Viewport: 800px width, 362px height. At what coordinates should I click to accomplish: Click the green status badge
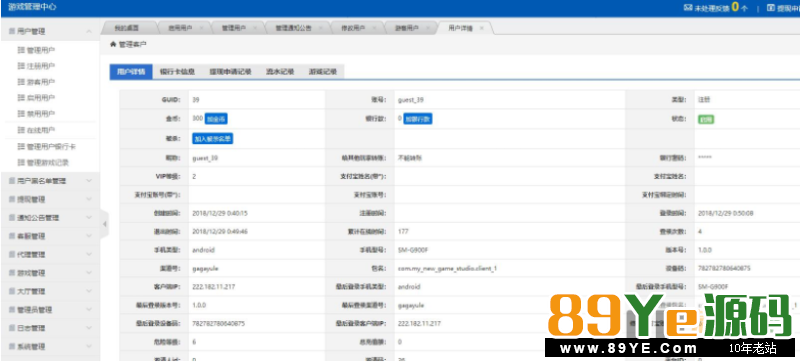706,119
